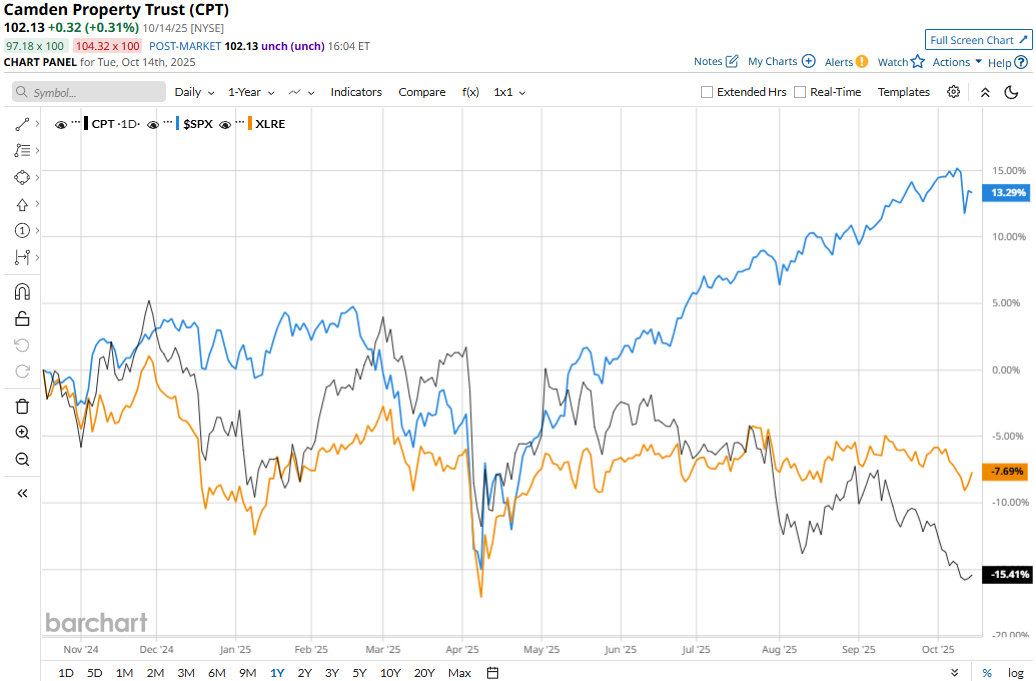1036x681 pixels.
Task: Open CPT series options ellipsis
Action: click(75, 123)
